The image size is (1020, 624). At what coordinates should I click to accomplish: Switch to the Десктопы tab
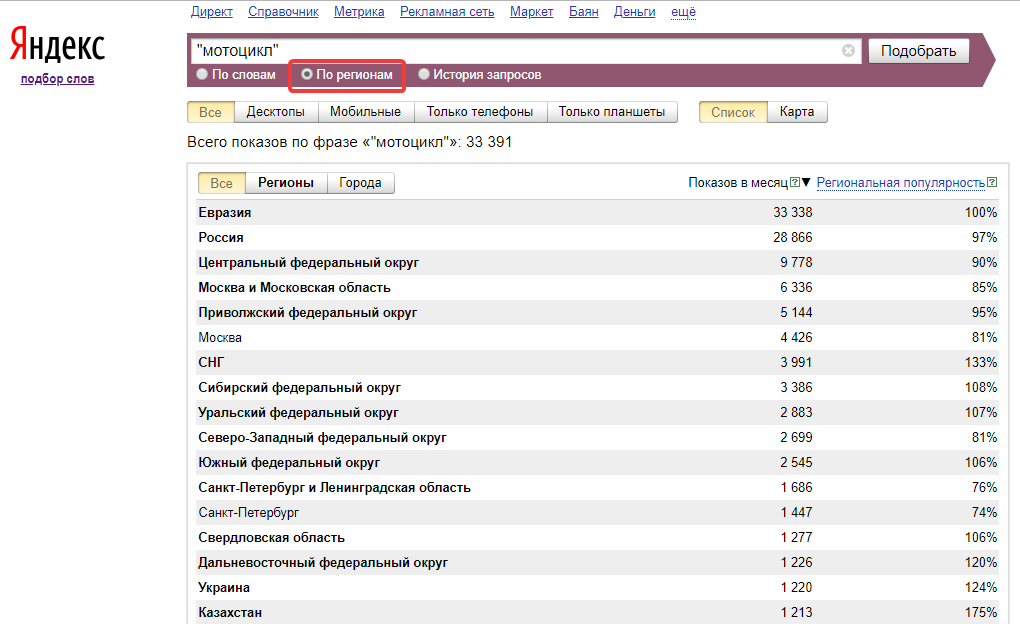tap(276, 112)
